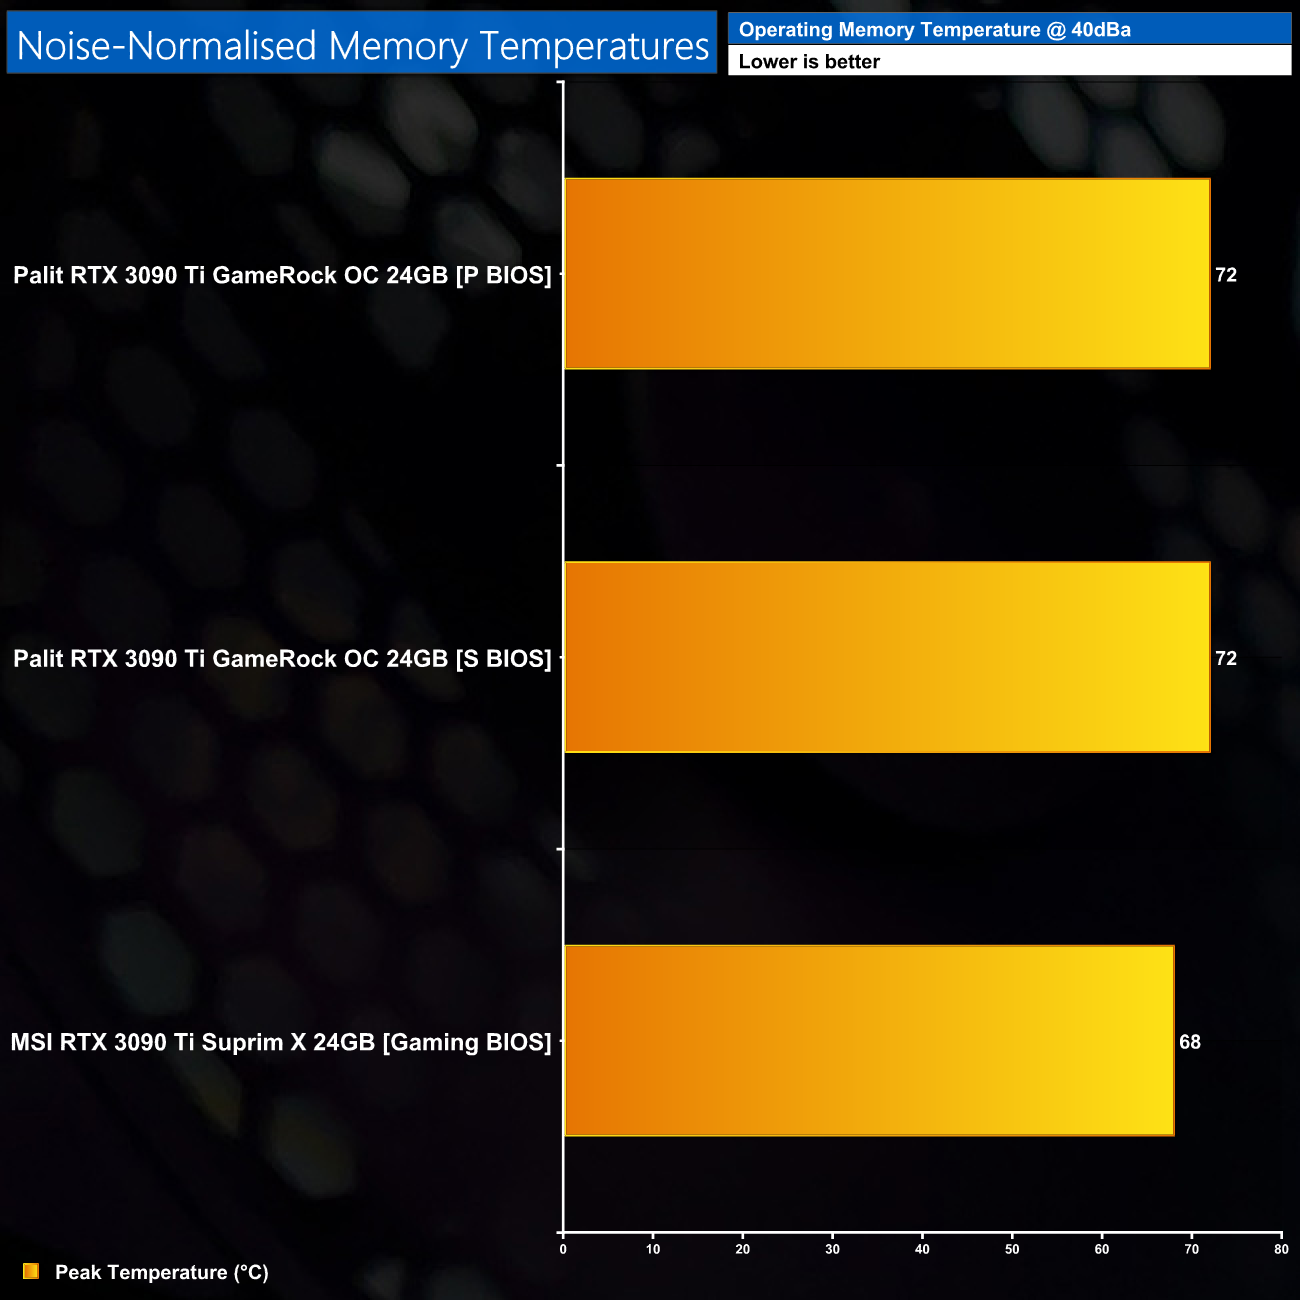
Task: Select the MSI Suprim X bar
Action: click(x=869, y=1041)
